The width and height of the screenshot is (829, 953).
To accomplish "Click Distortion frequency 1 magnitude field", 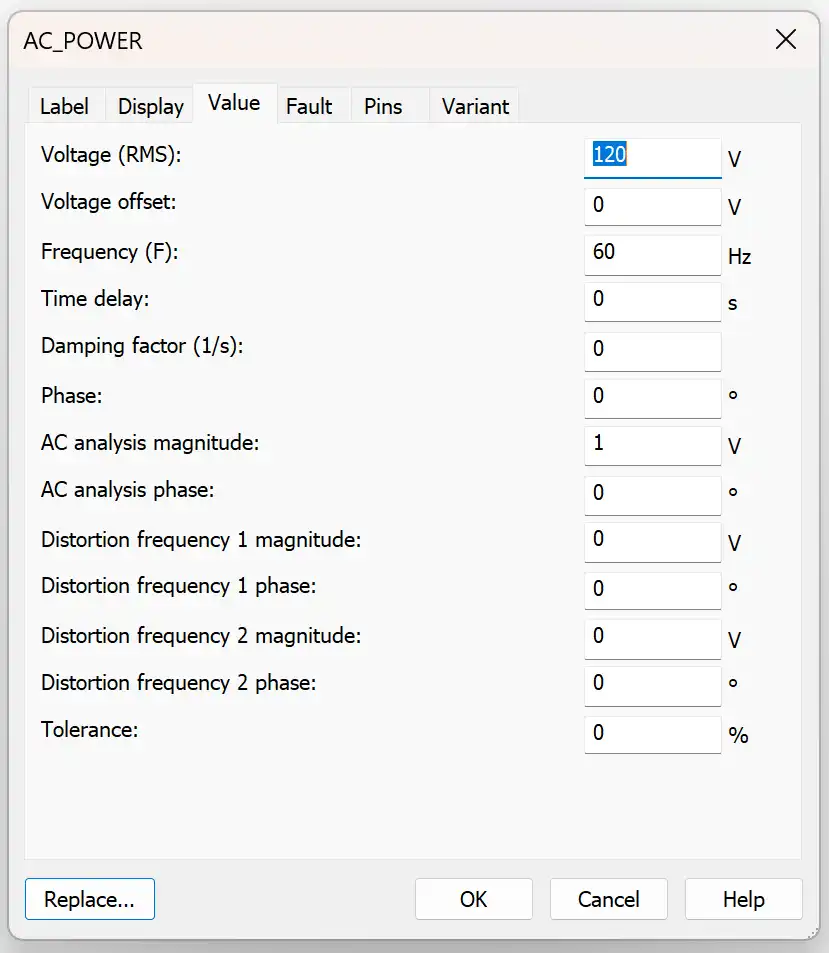I will 652,541.
